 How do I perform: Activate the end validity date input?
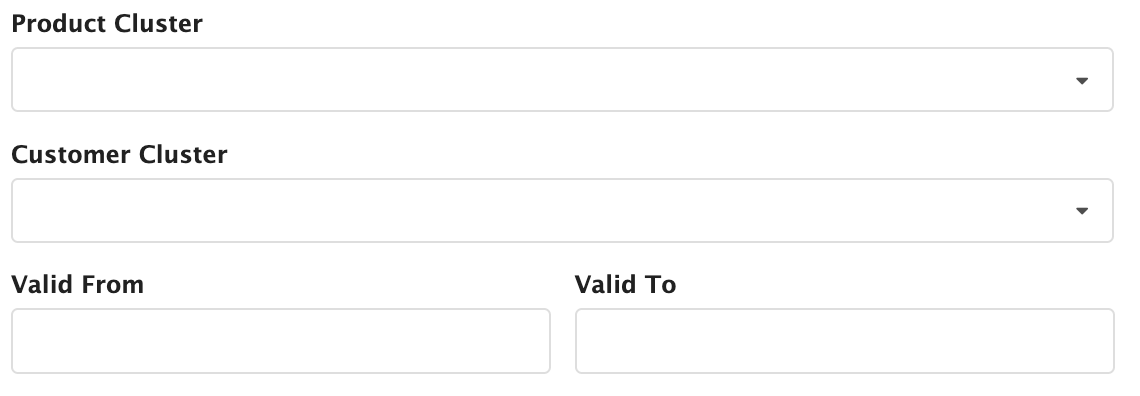pyautogui.click(x=845, y=341)
